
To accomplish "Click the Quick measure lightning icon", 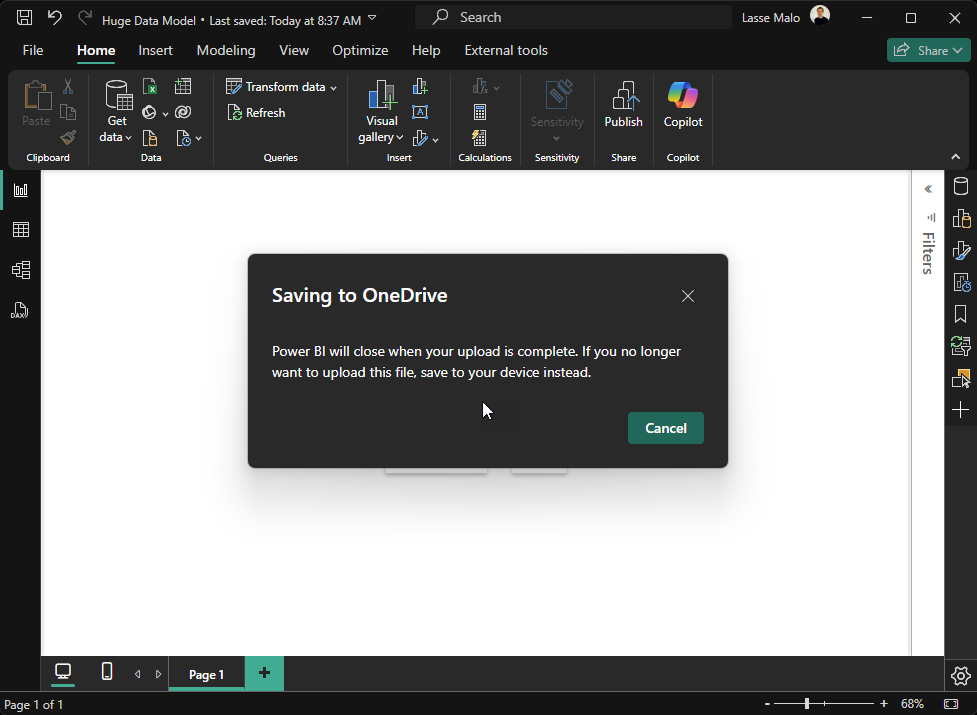I will point(479,138).
